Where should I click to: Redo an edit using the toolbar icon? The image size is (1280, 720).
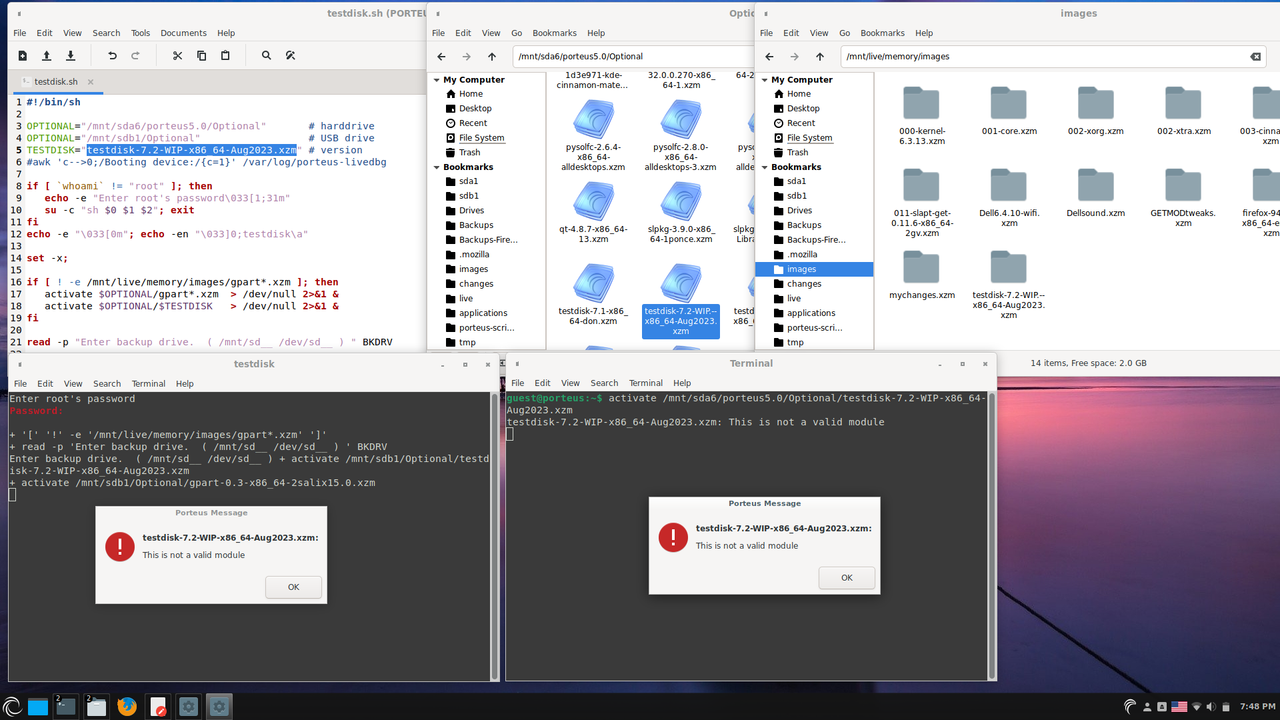coord(135,55)
